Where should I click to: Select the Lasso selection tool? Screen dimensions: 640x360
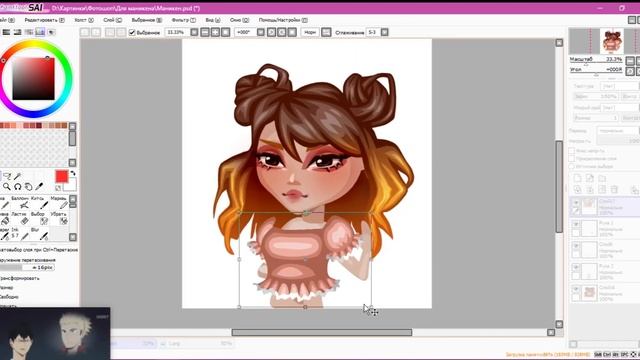click(7, 176)
